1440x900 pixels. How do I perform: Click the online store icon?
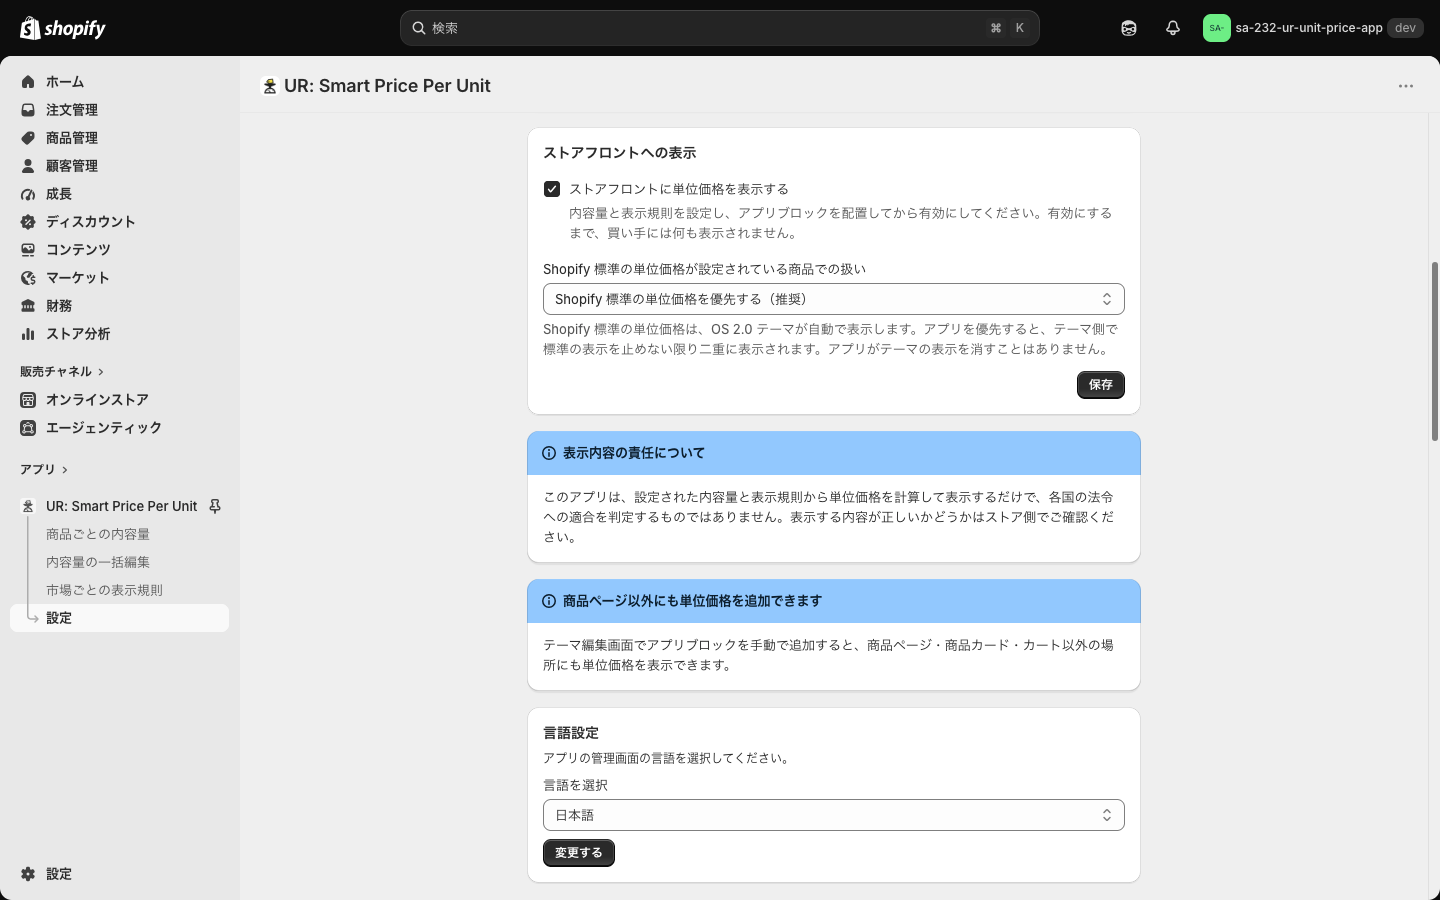[x=28, y=400]
